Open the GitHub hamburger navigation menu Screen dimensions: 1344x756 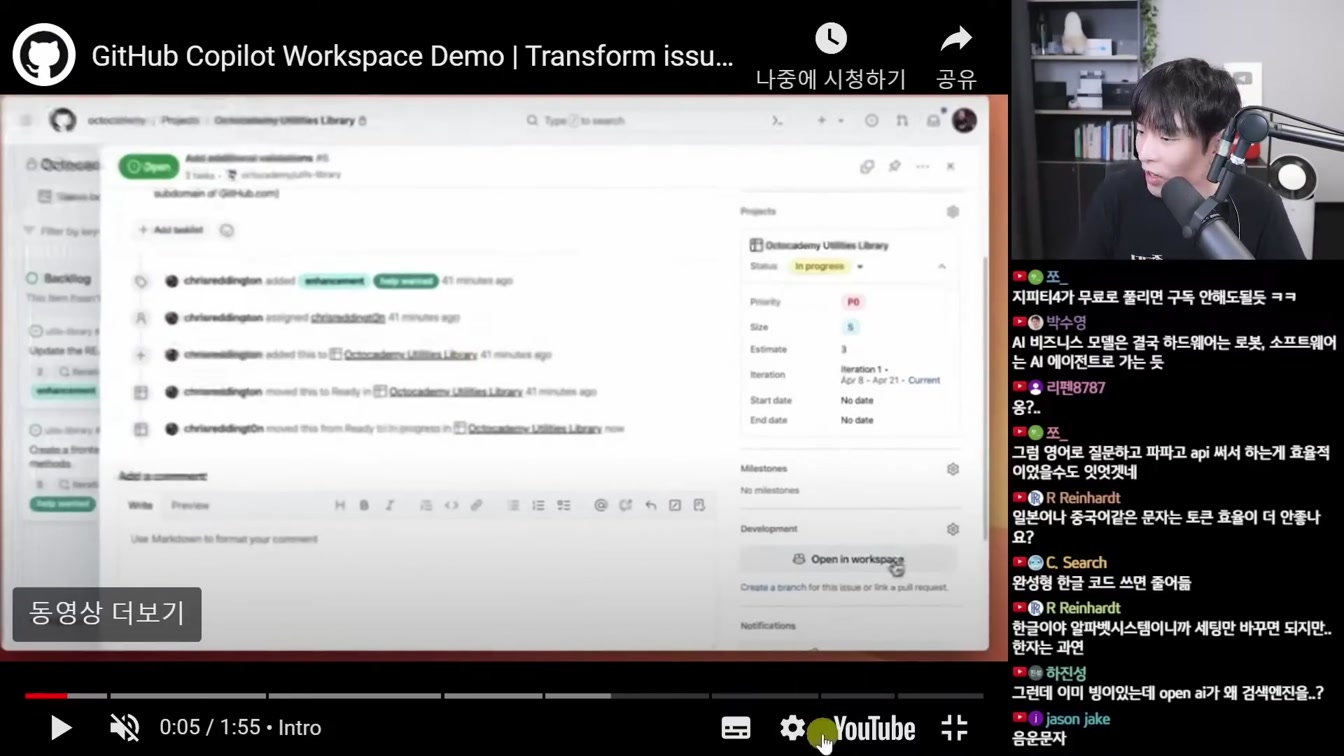(x=26, y=120)
